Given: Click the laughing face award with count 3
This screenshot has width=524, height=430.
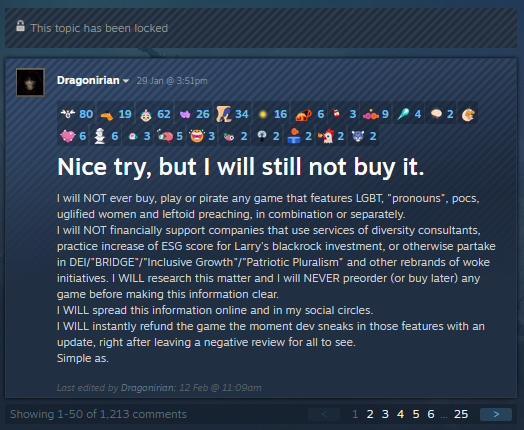Looking at the screenshot, I should [x=203, y=136].
